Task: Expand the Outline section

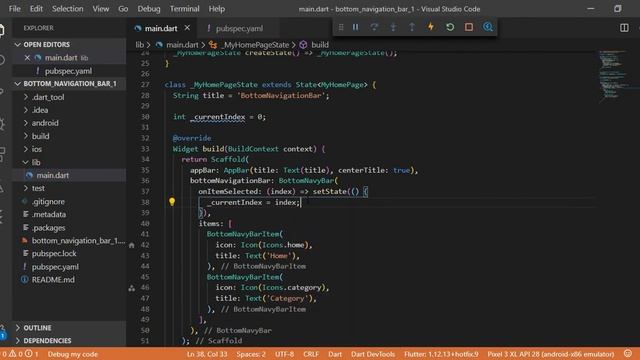Action: [x=69, y=328]
